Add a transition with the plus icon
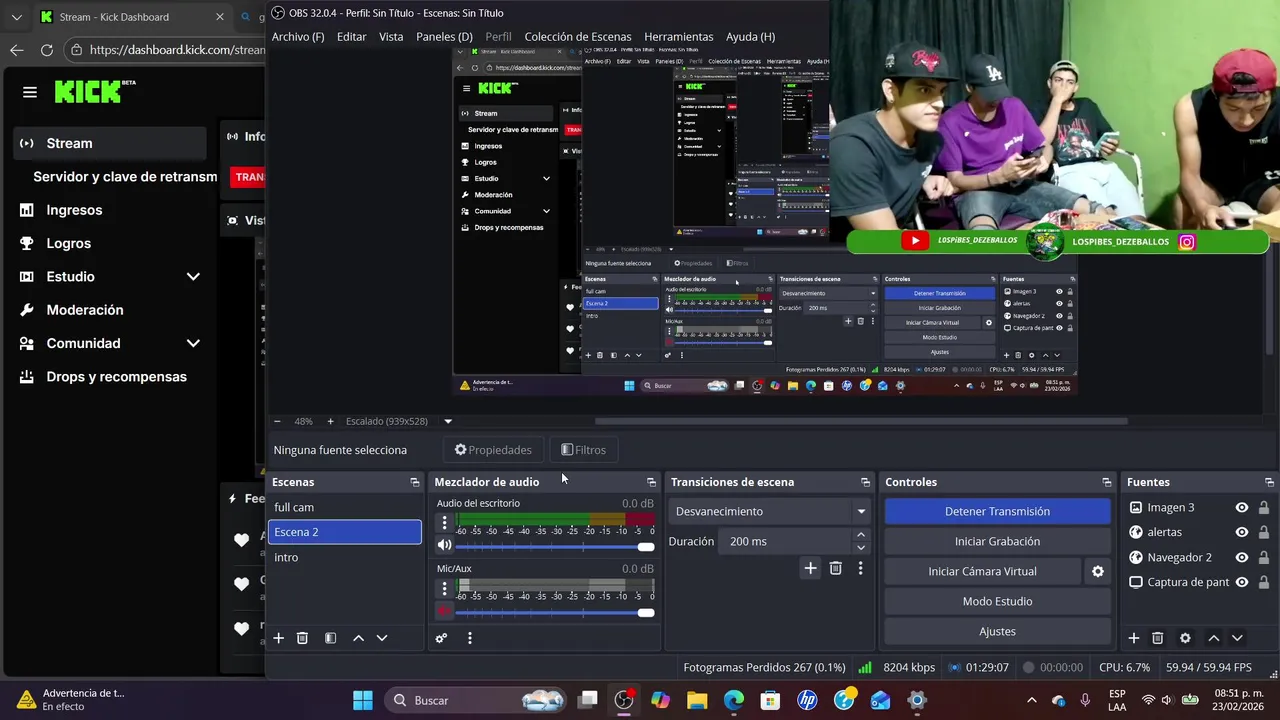Viewport: 1280px width, 720px height. tap(810, 568)
